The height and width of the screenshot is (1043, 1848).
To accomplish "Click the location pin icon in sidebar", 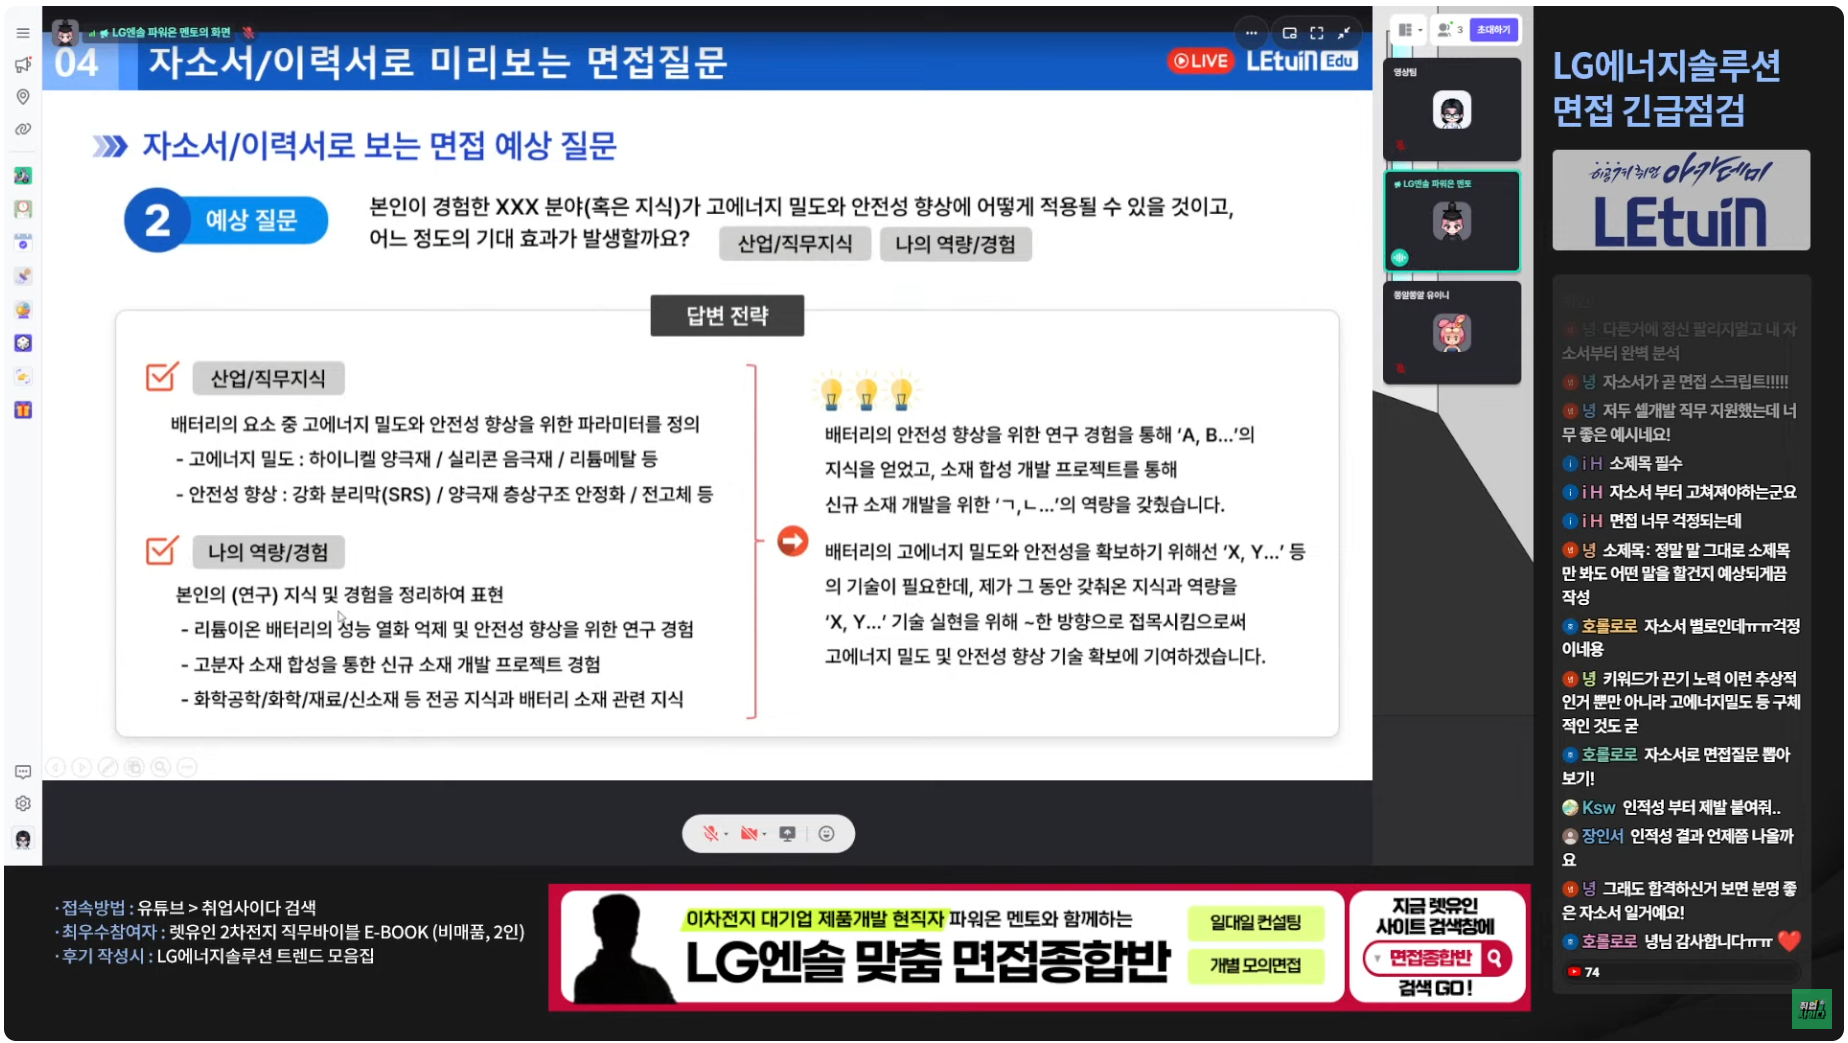I will coord(23,97).
